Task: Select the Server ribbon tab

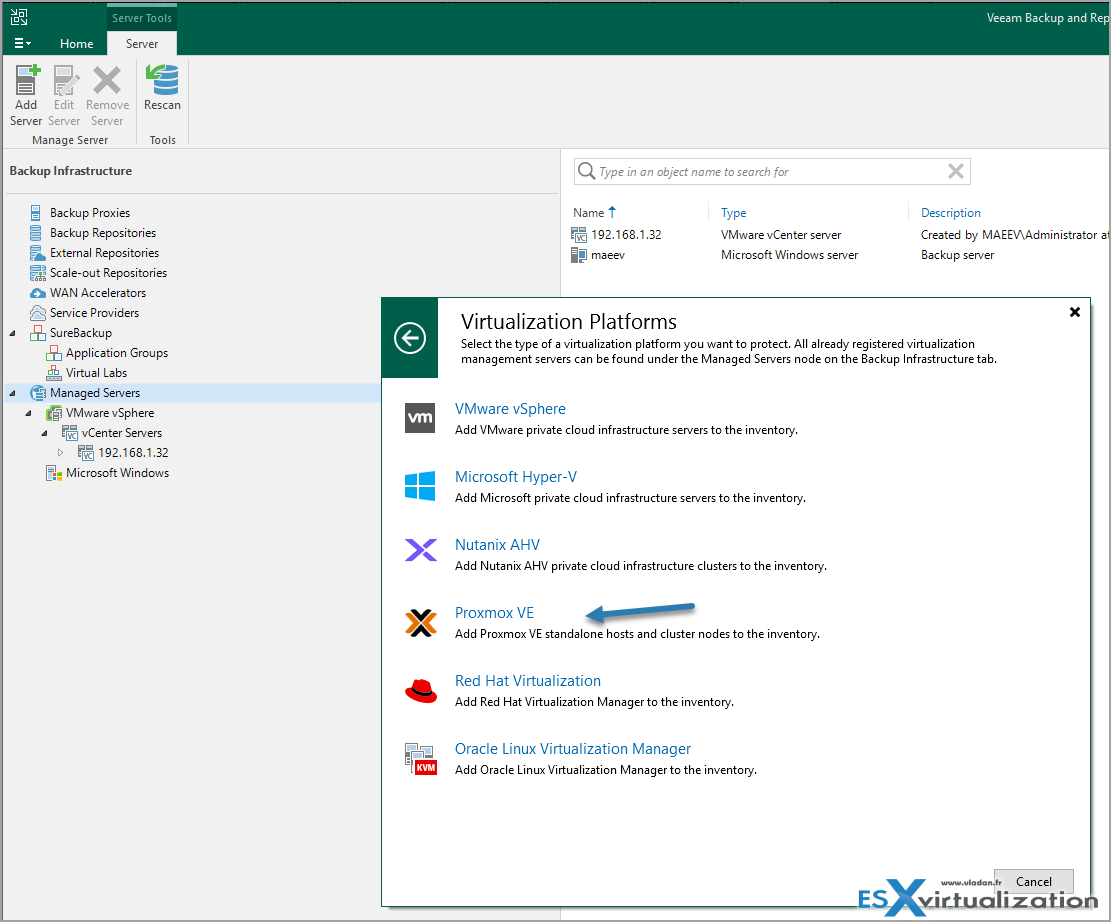Action: coord(142,44)
